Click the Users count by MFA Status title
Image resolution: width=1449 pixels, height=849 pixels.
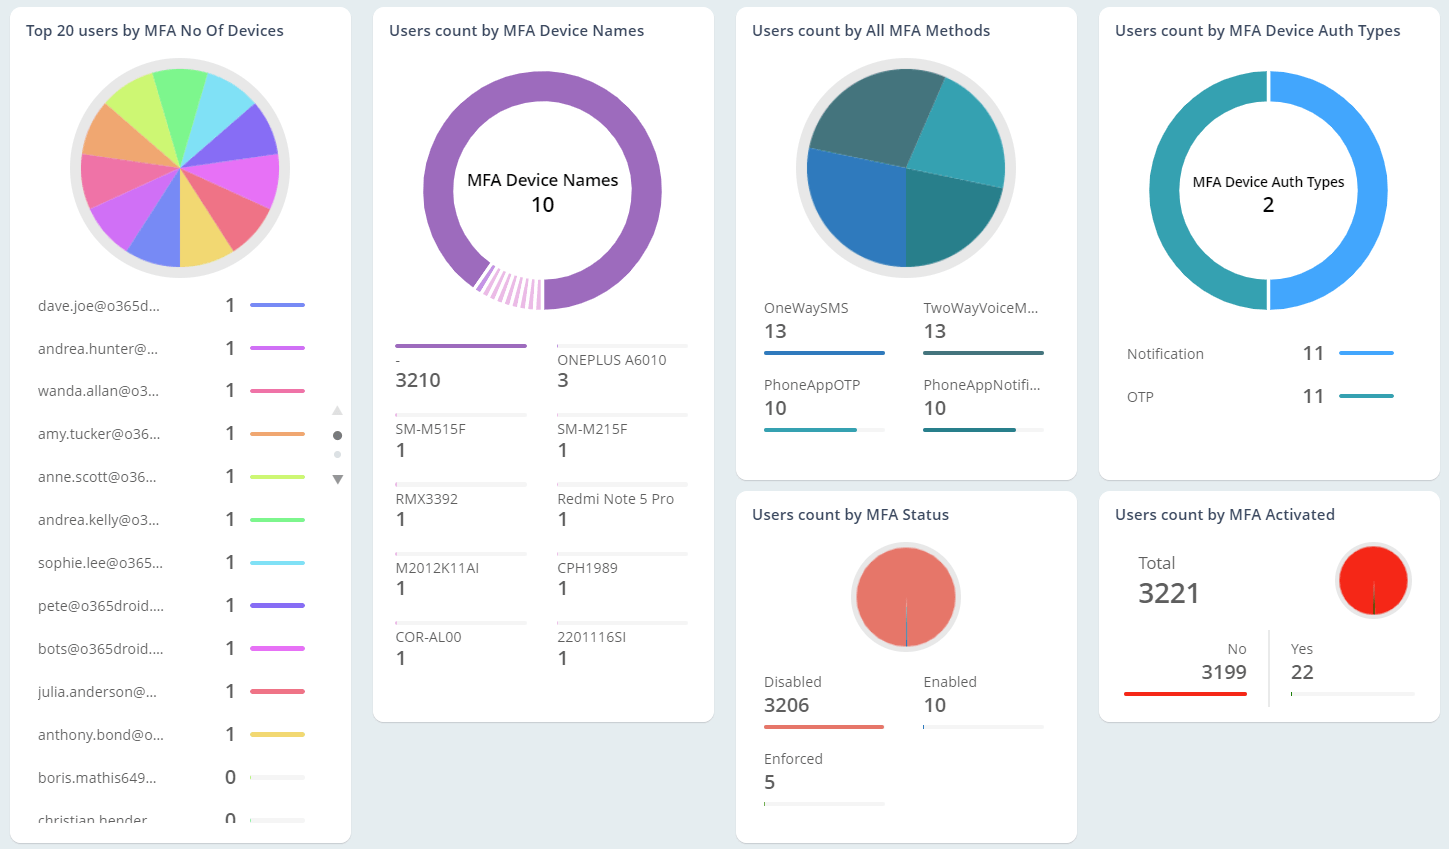(x=850, y=514)
